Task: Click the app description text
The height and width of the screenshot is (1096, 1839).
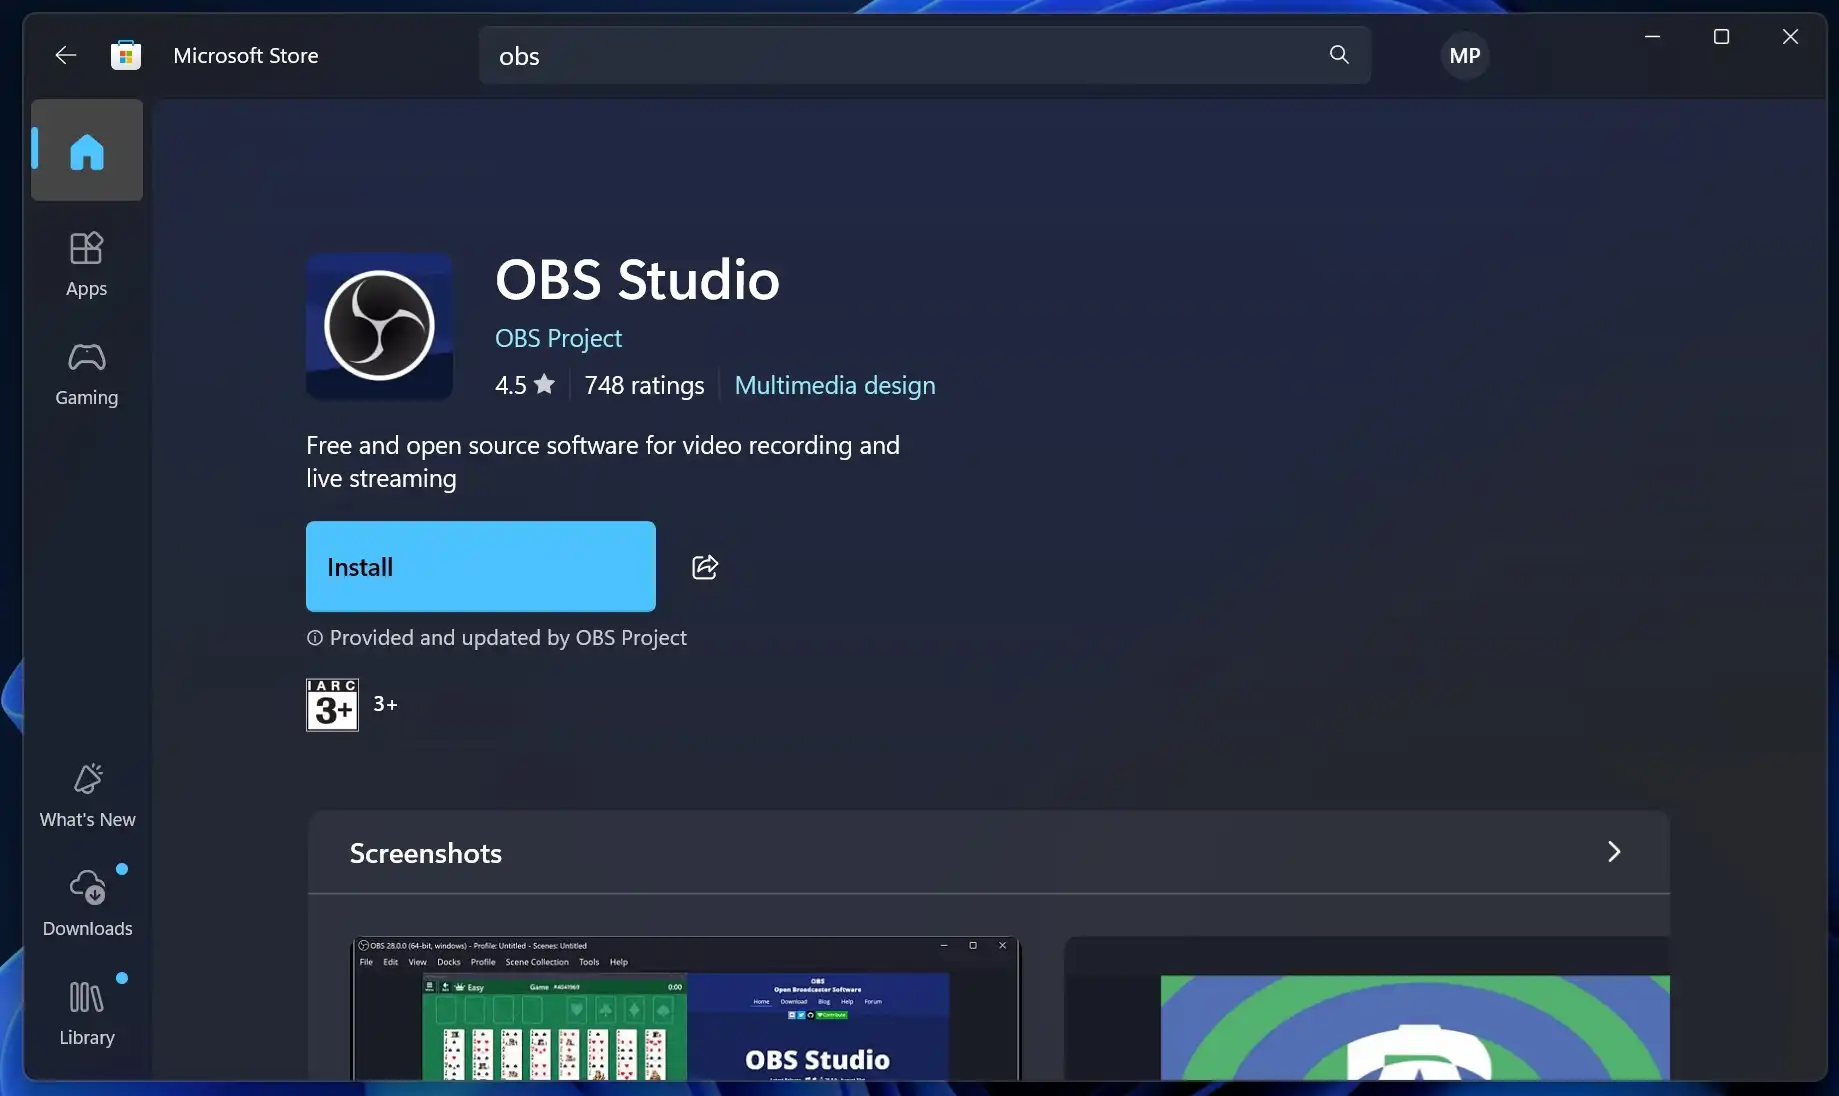Action: (603, 461)
